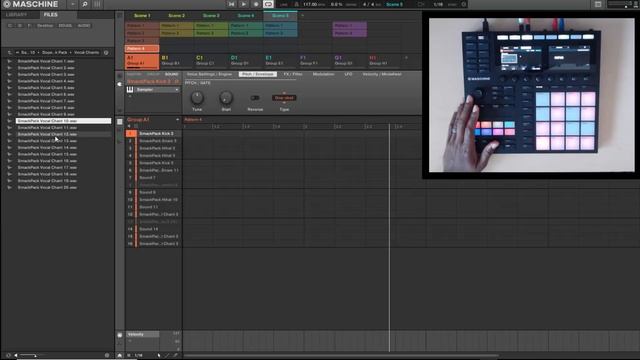640x360 pixels.
Task: Select Group G1
Action: point(349,61)
